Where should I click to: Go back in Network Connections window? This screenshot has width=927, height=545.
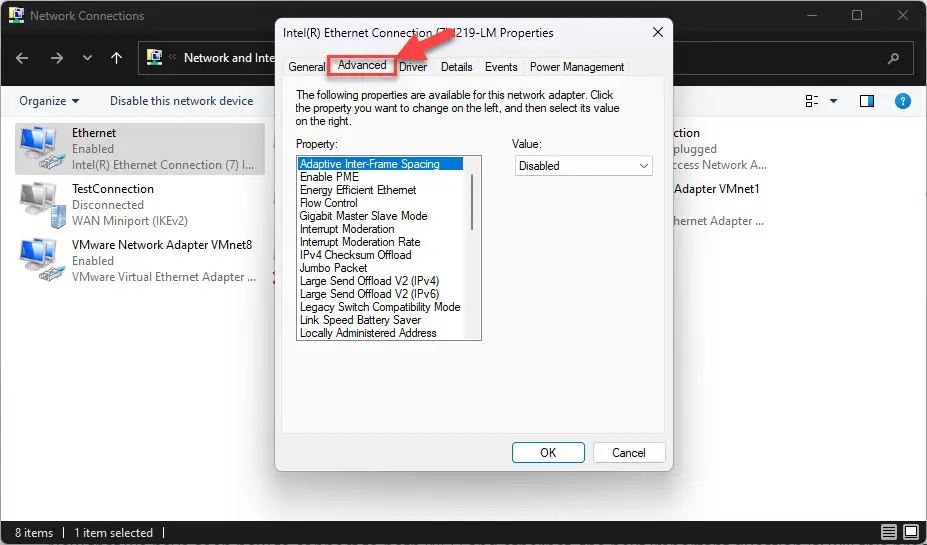[x=22, y=58]
